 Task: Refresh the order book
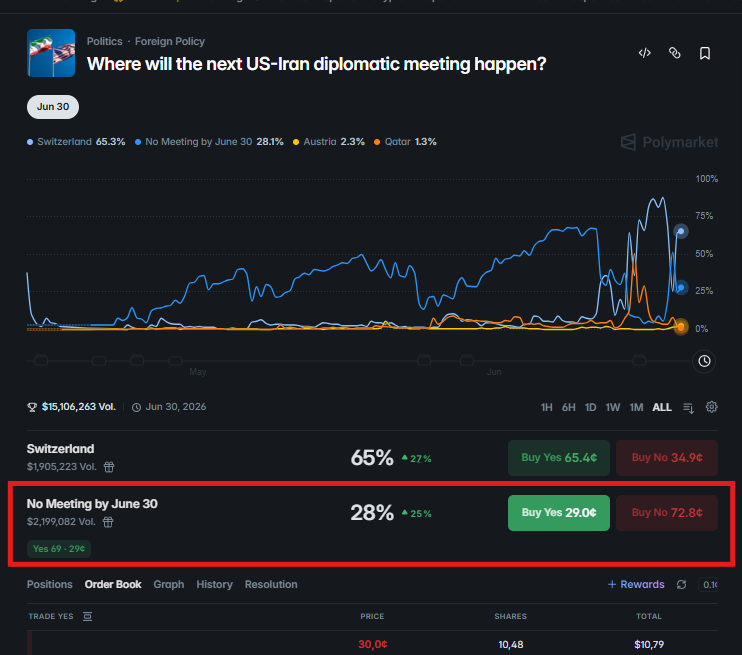[681, 584]
